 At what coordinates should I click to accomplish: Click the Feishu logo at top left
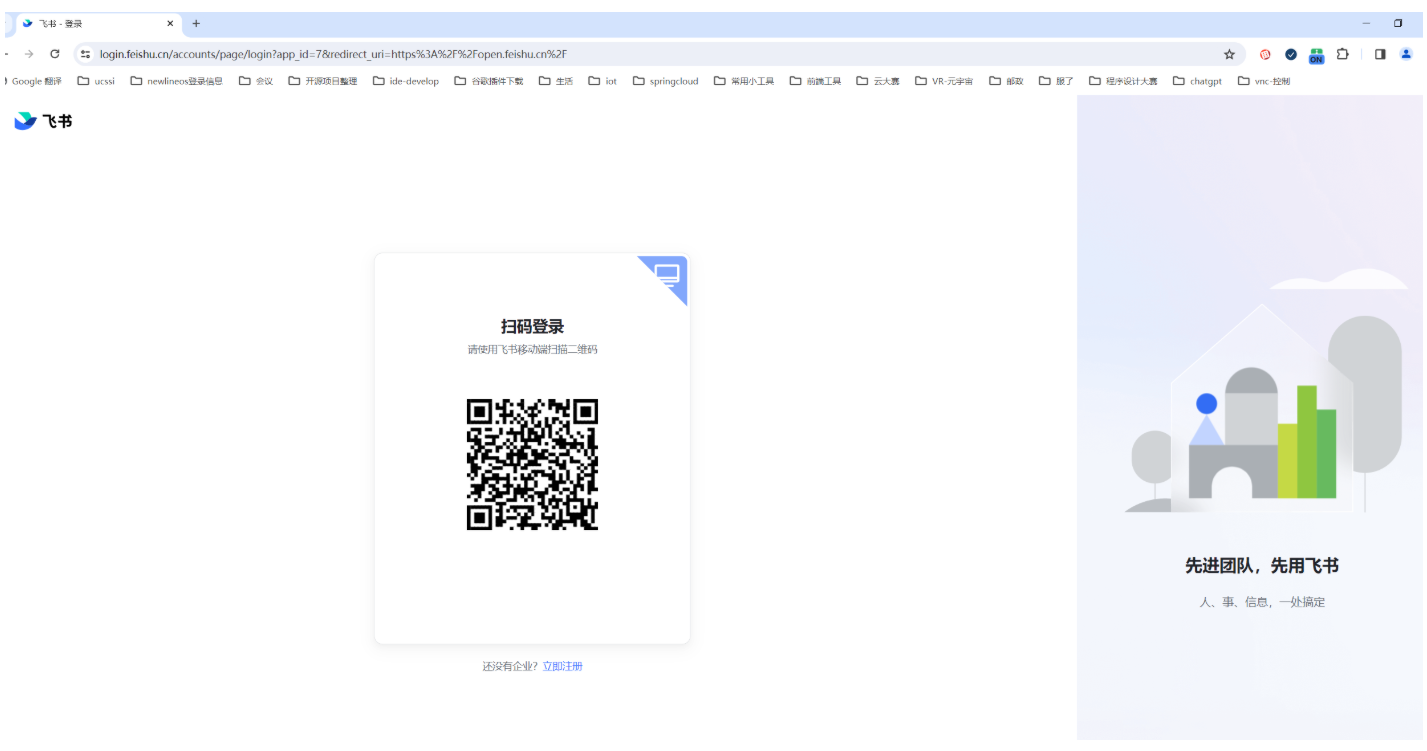tap(43, 121)
